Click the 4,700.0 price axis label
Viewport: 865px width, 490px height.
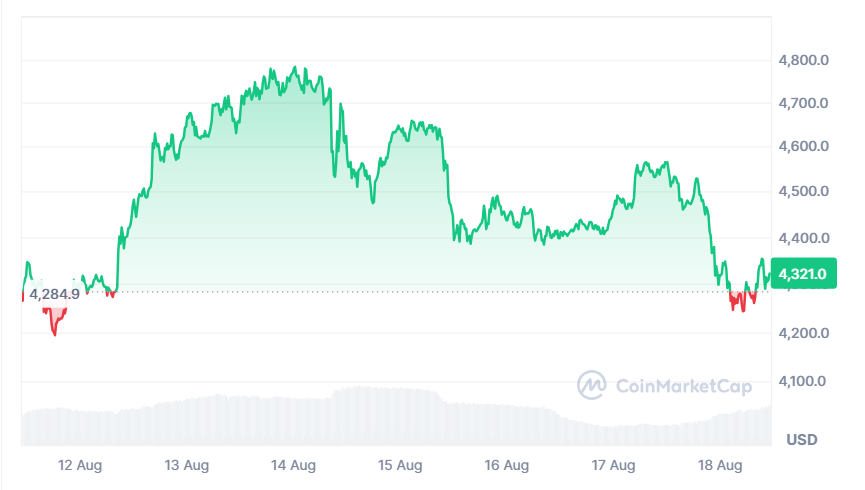(804, 103)
